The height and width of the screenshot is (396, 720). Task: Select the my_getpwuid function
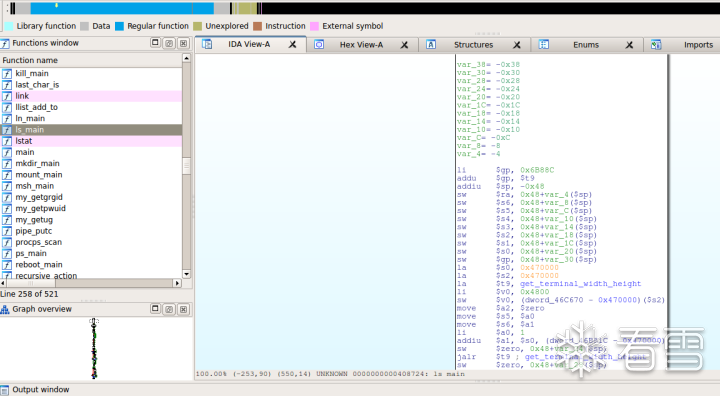pos(91,209)
